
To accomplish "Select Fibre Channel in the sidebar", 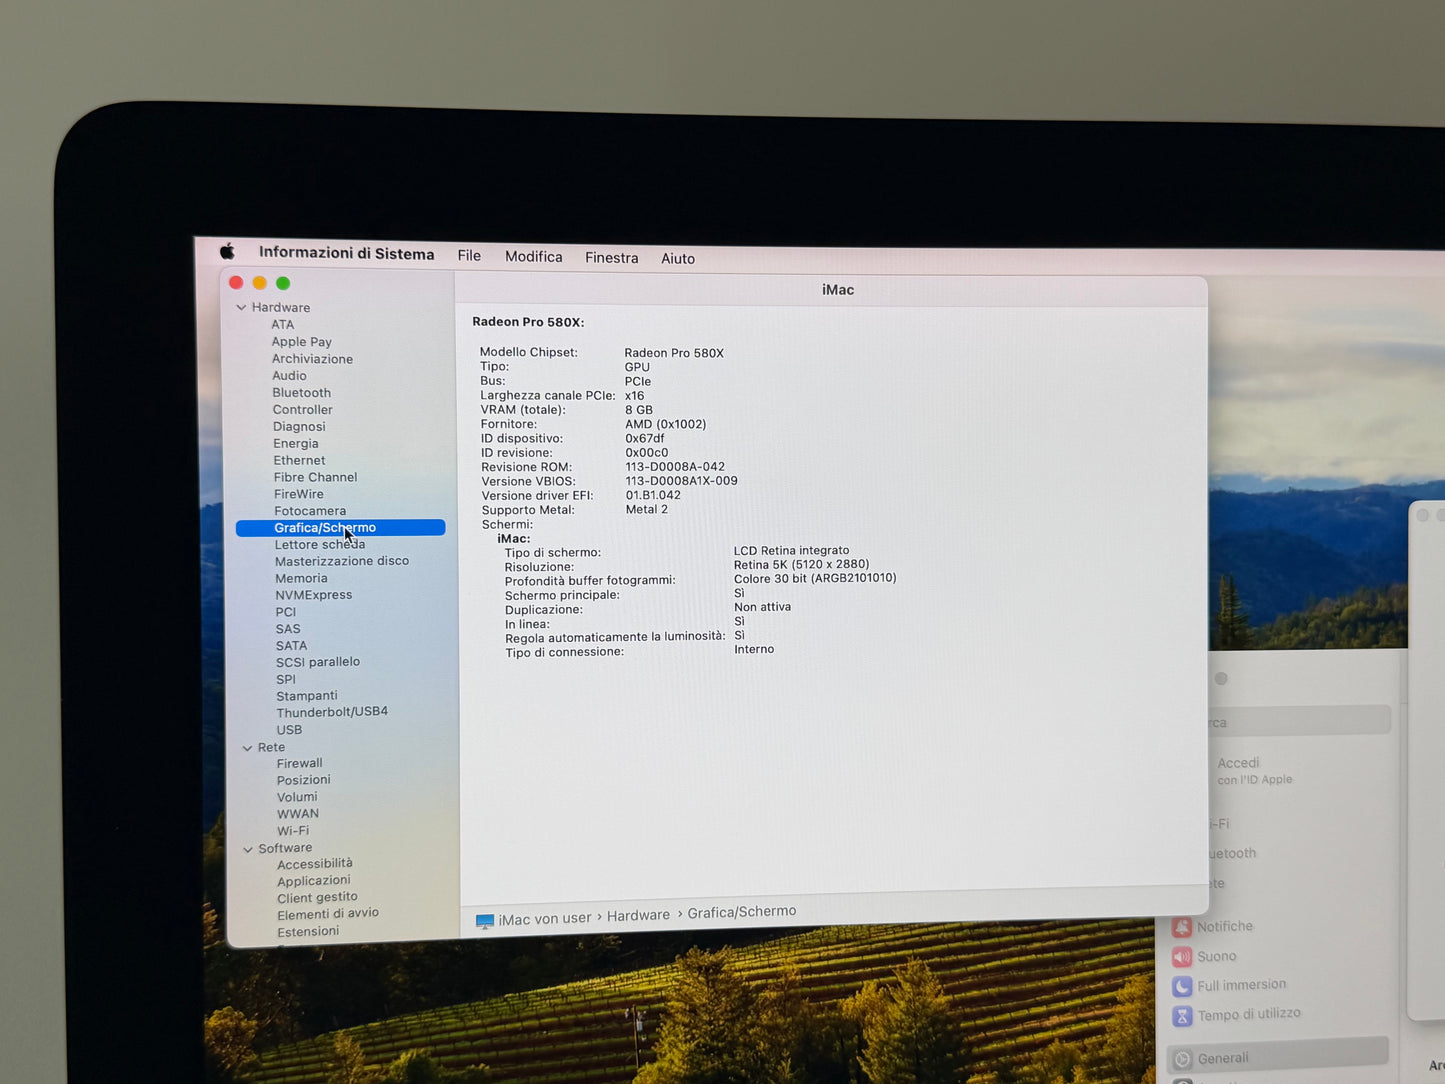I will point(315,478).
